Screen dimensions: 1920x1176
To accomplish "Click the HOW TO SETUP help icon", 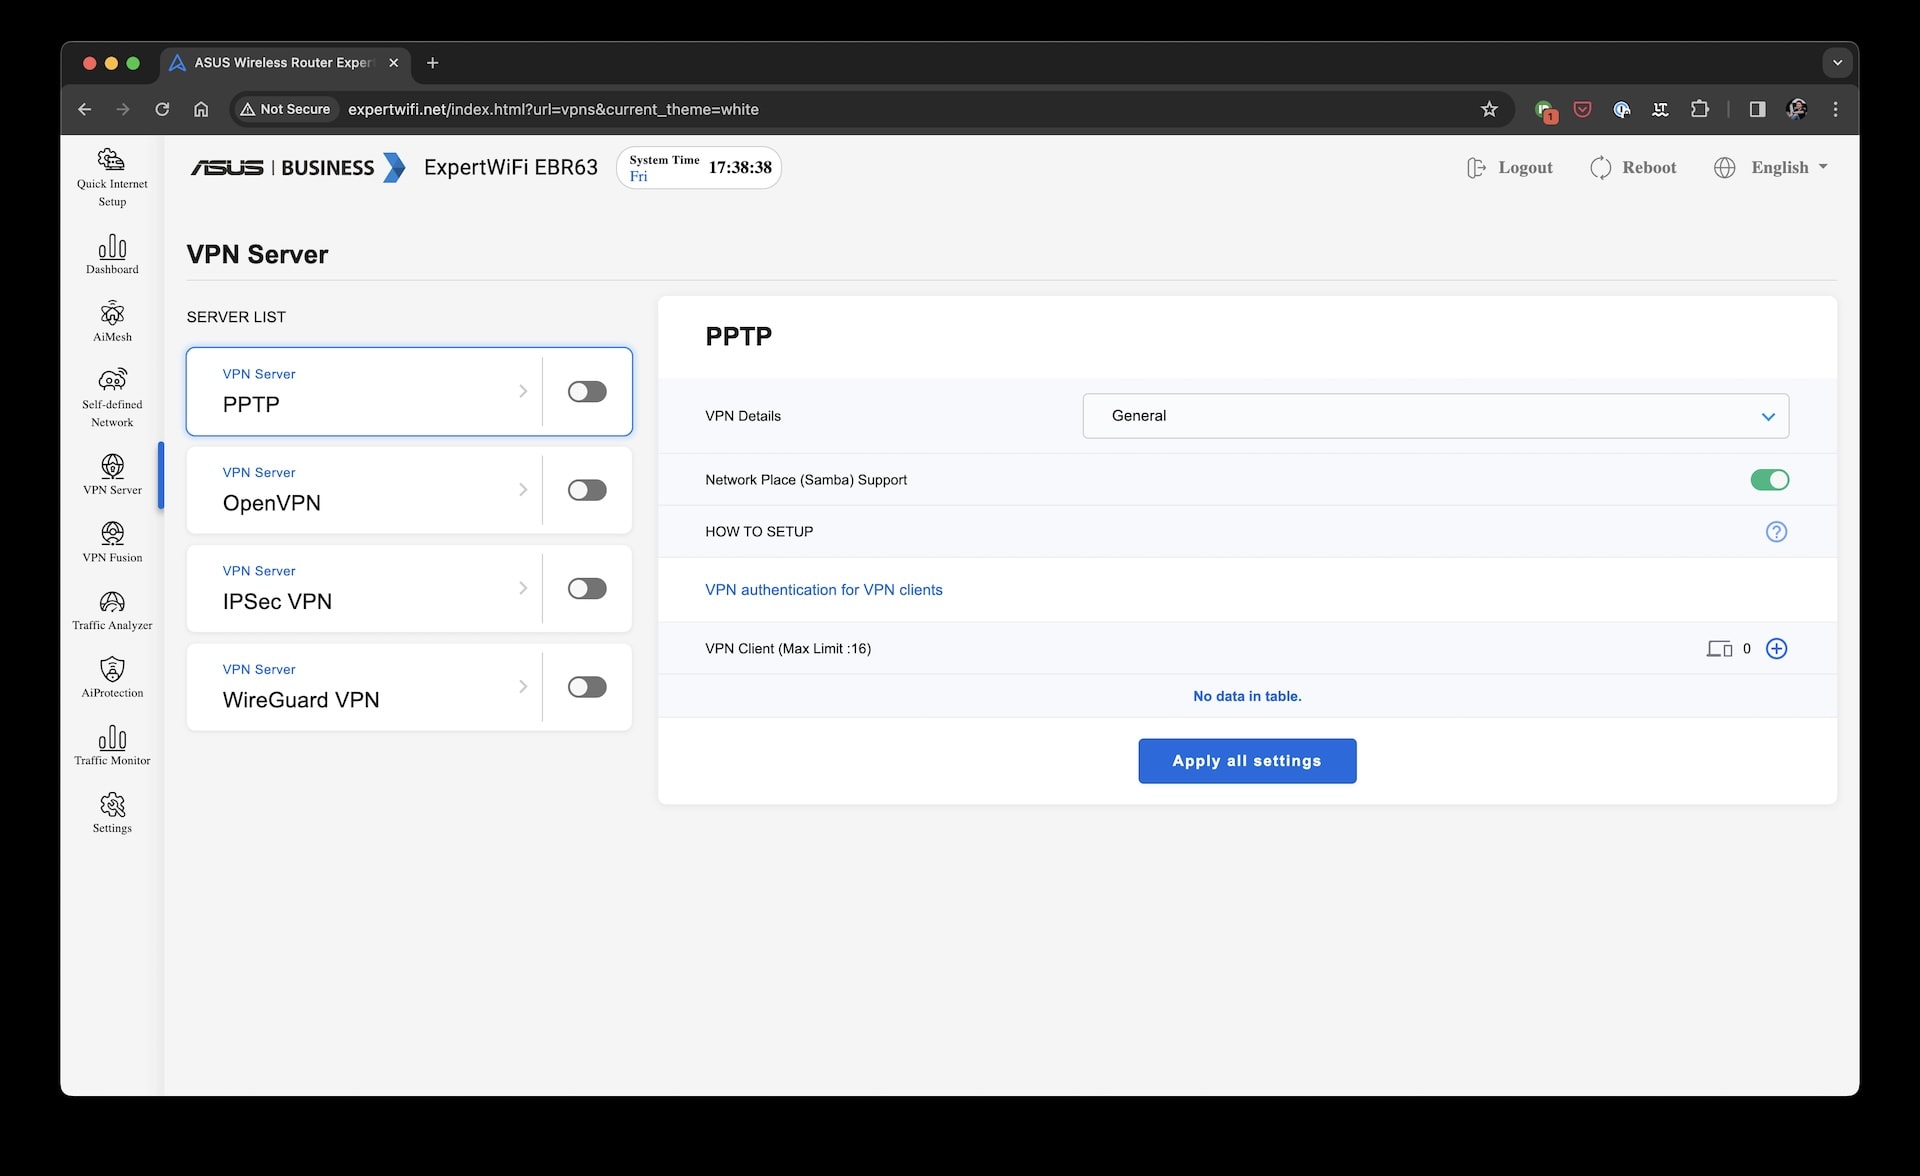I will pos(1775,532).
